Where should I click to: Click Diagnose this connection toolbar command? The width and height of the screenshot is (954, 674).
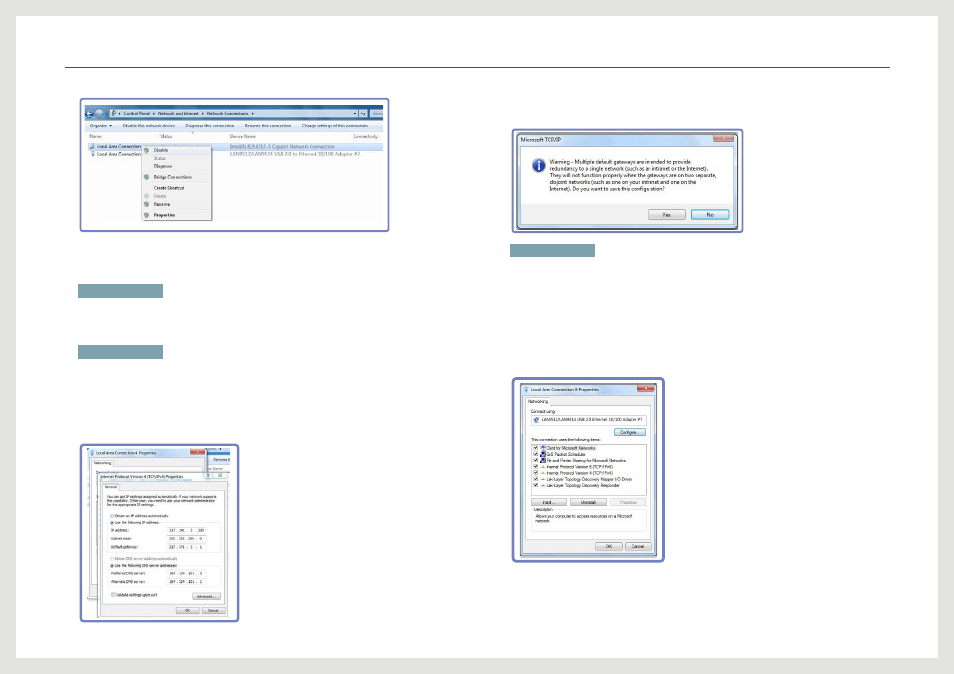[x=210, y=126]
